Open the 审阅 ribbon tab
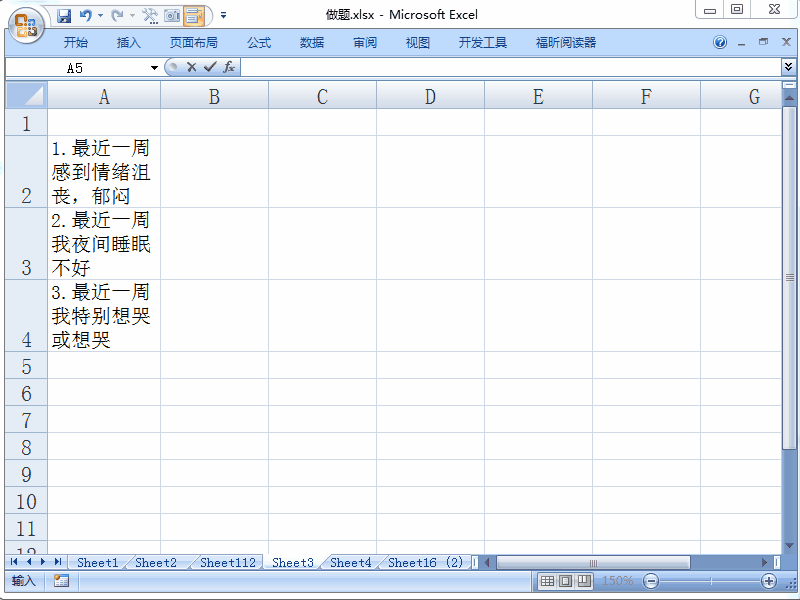This screenshot has height=600, width=800. pos(365,43)
